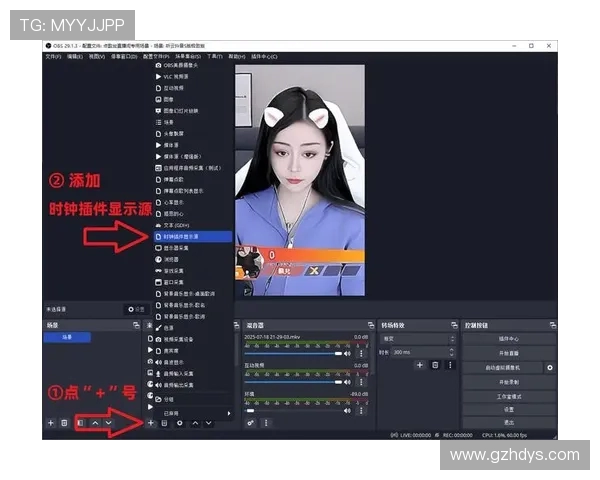Click the mkv track volume slider

click(x=293, y=353)
